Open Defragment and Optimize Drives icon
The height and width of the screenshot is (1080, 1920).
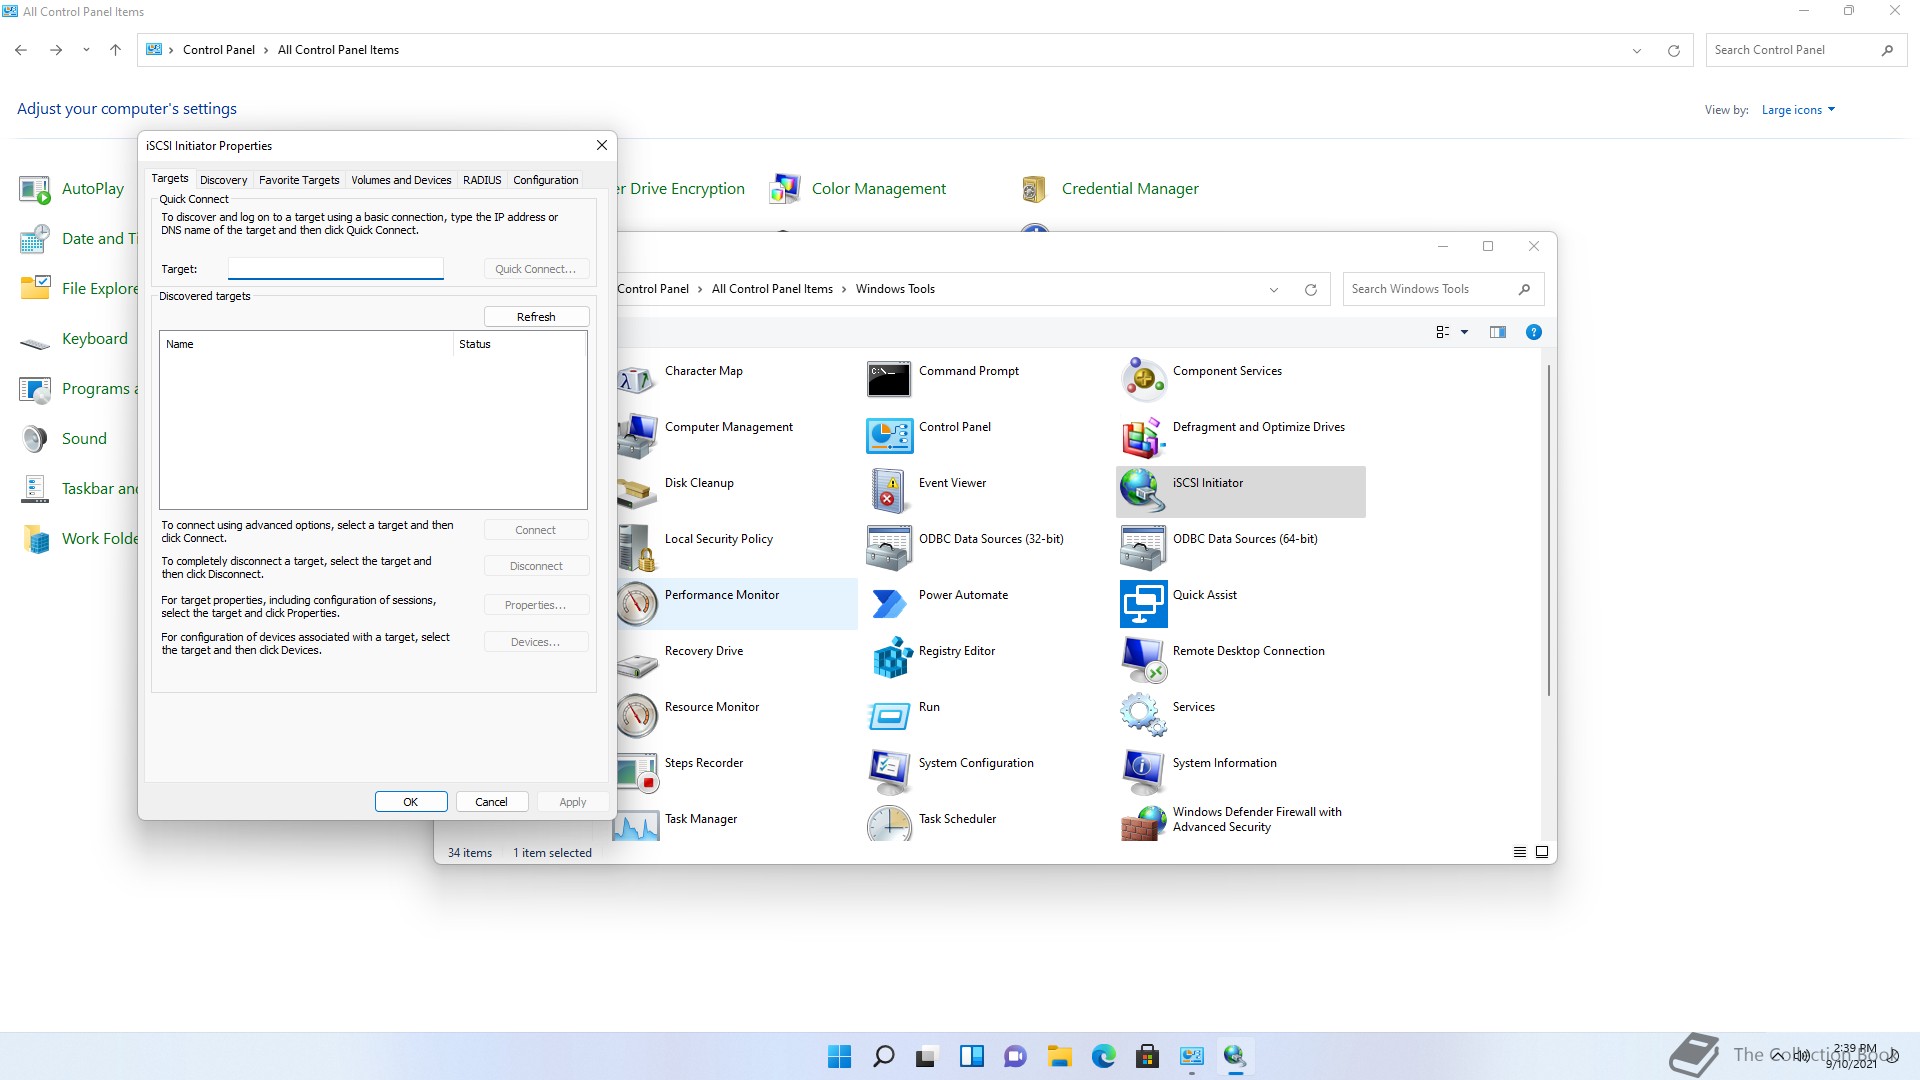coord(1143,436)
